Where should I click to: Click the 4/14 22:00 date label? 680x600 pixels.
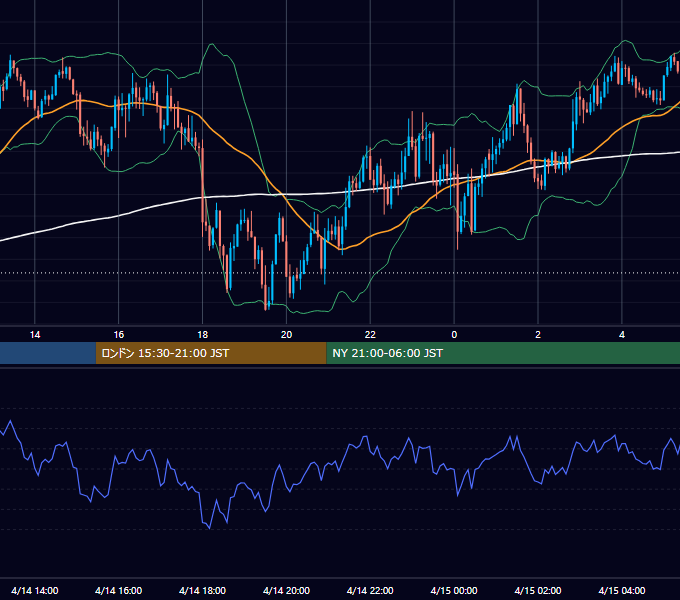(370, 590)
